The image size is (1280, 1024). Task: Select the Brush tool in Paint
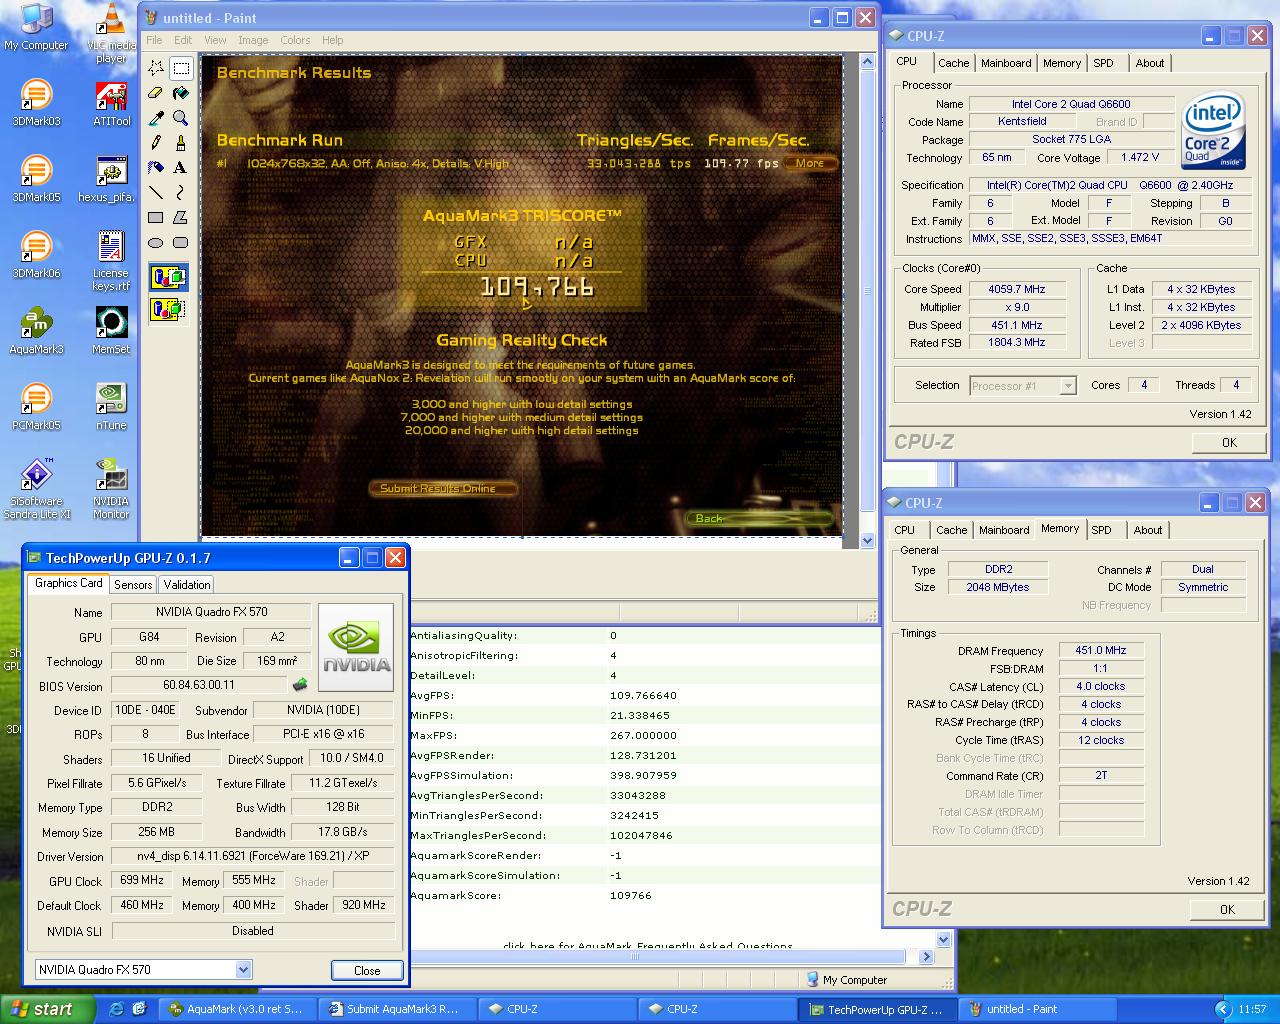(x=181, y=143)
